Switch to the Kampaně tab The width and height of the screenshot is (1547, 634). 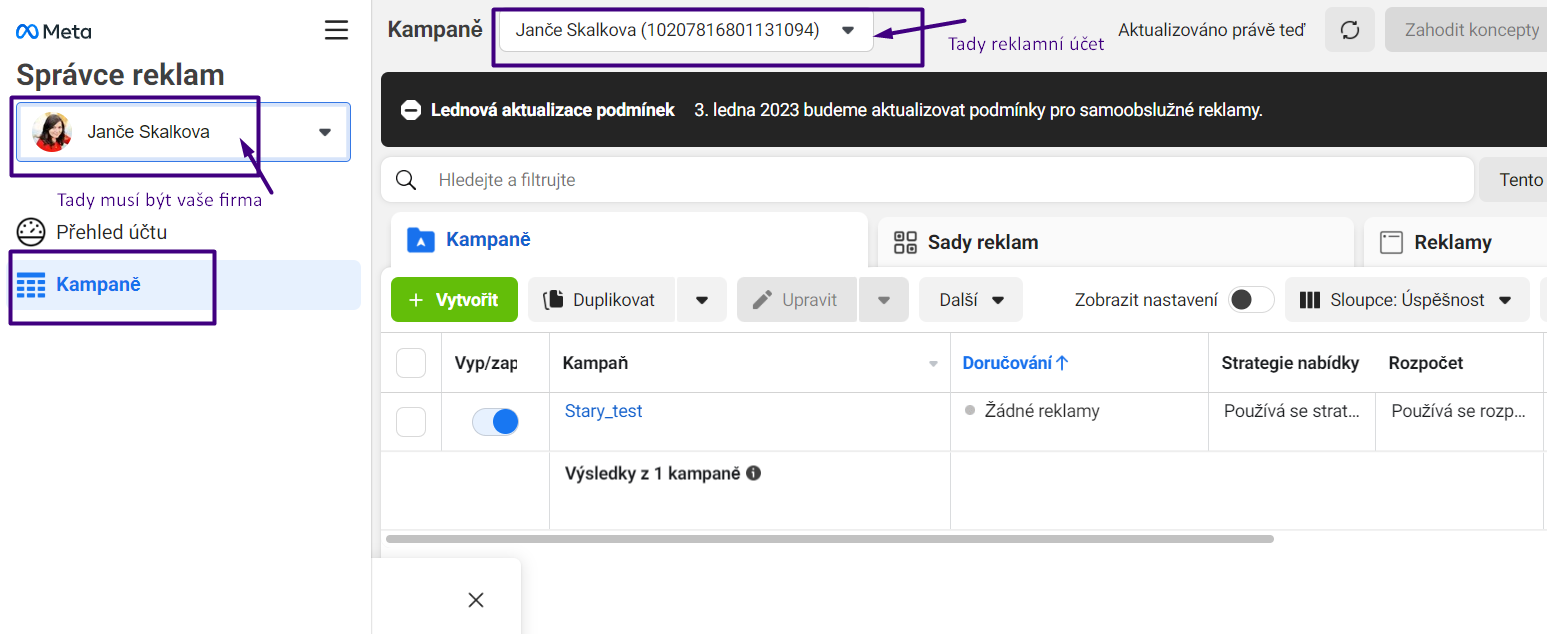(629, 240)
